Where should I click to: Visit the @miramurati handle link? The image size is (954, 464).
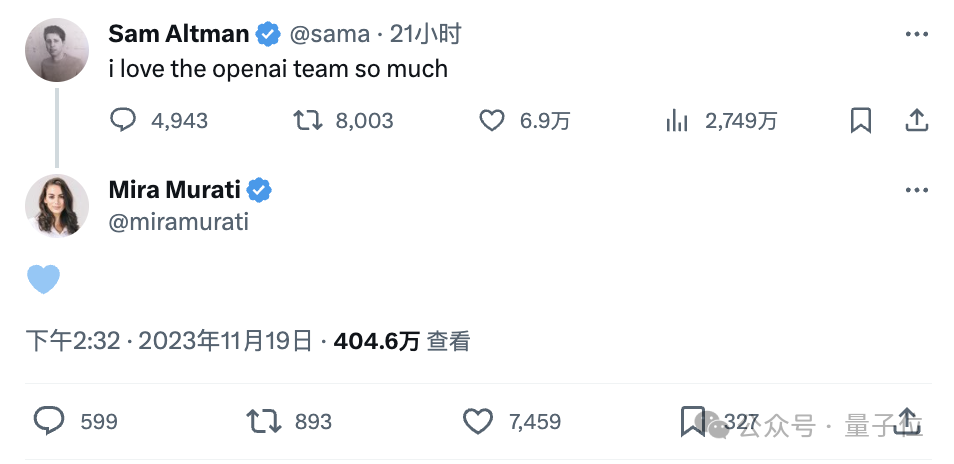tap(178, 222)
